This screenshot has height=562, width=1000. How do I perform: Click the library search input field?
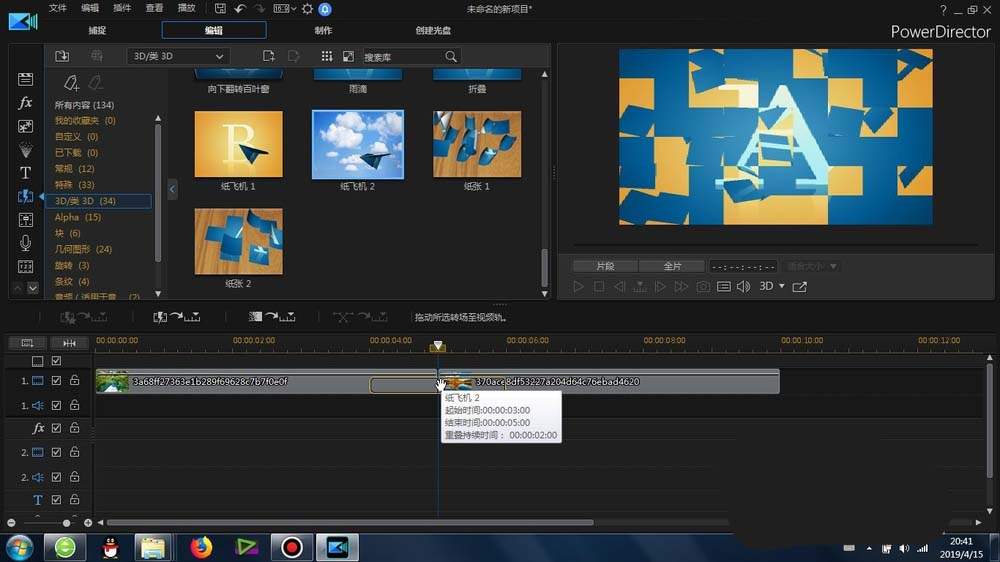[x=402, y=57]
